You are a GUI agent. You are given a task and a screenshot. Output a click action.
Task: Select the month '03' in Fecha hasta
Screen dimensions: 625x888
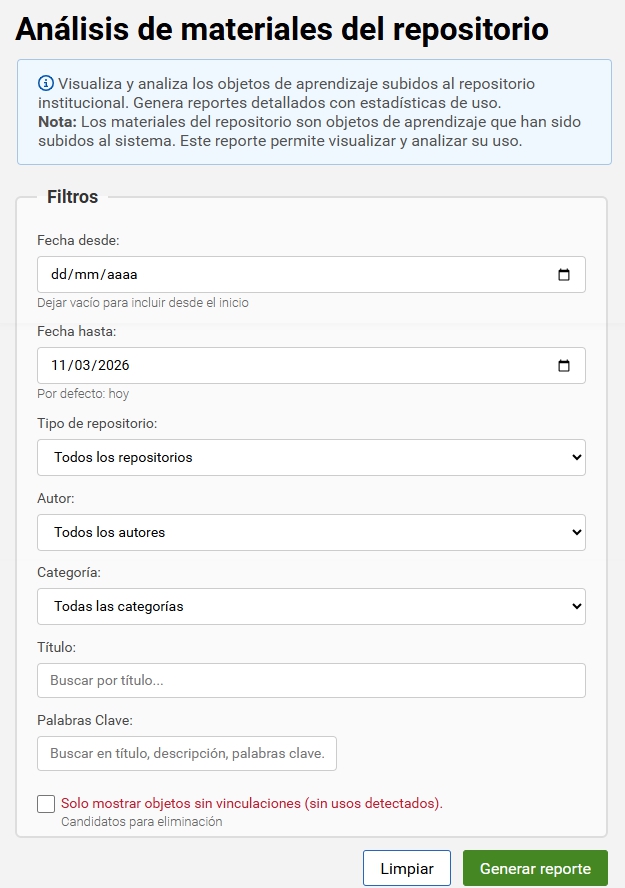(x=82, y=366)
